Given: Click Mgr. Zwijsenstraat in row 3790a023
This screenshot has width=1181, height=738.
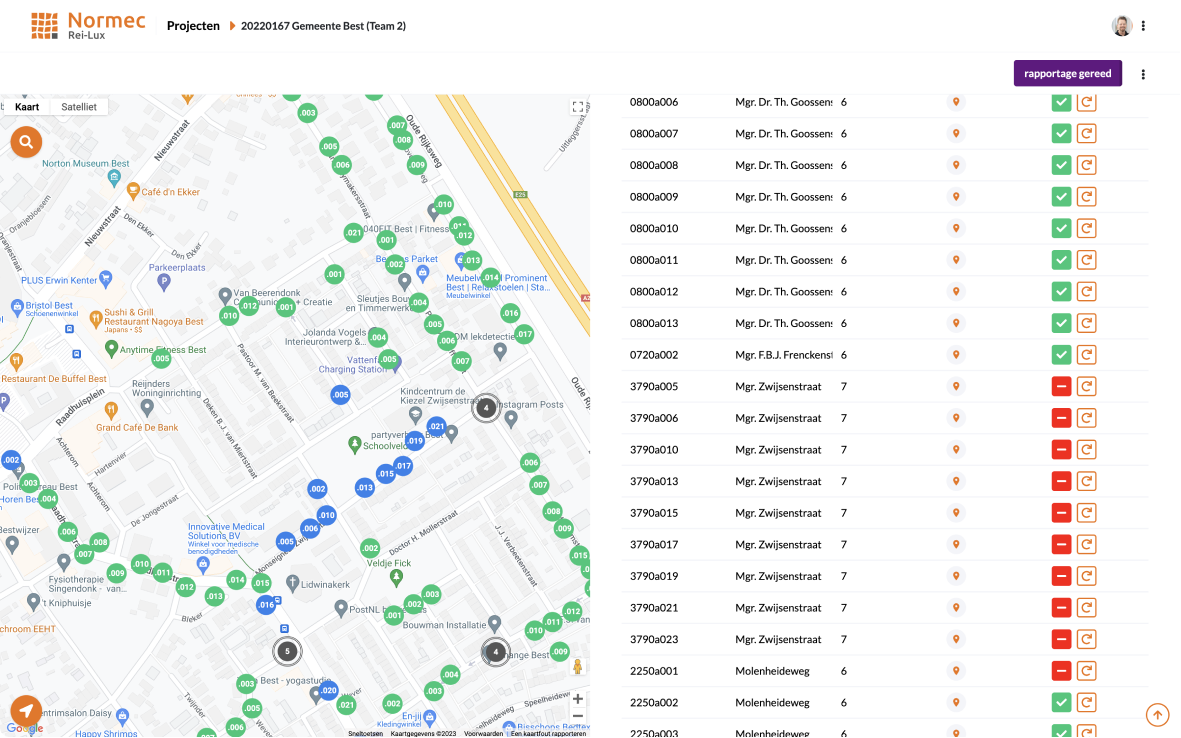Looking at the screenshot, I should point(778,639).
